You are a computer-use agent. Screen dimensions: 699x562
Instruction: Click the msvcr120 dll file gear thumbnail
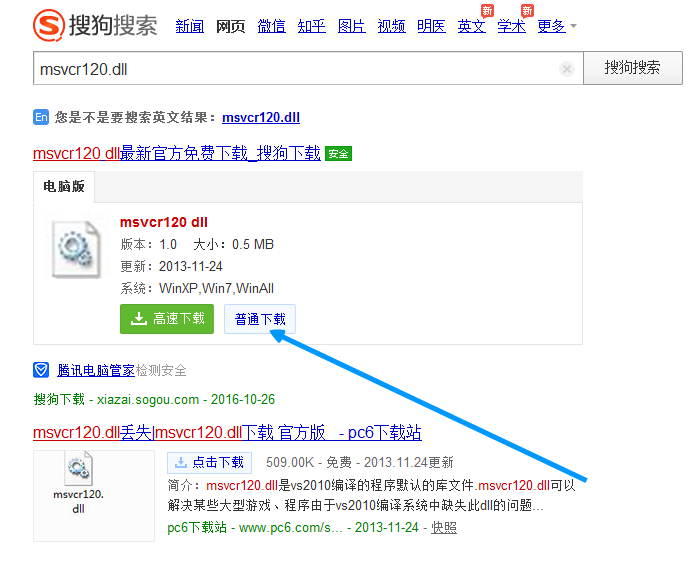pyautogui.click(x=76, y=250)
